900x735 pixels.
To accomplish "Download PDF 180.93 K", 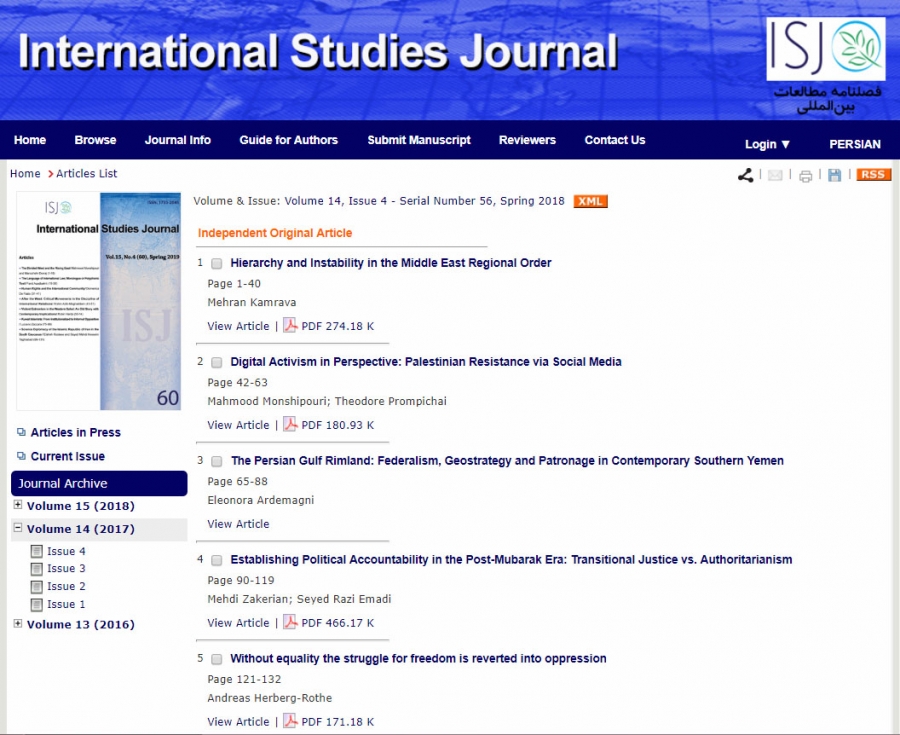I will 338,425.
